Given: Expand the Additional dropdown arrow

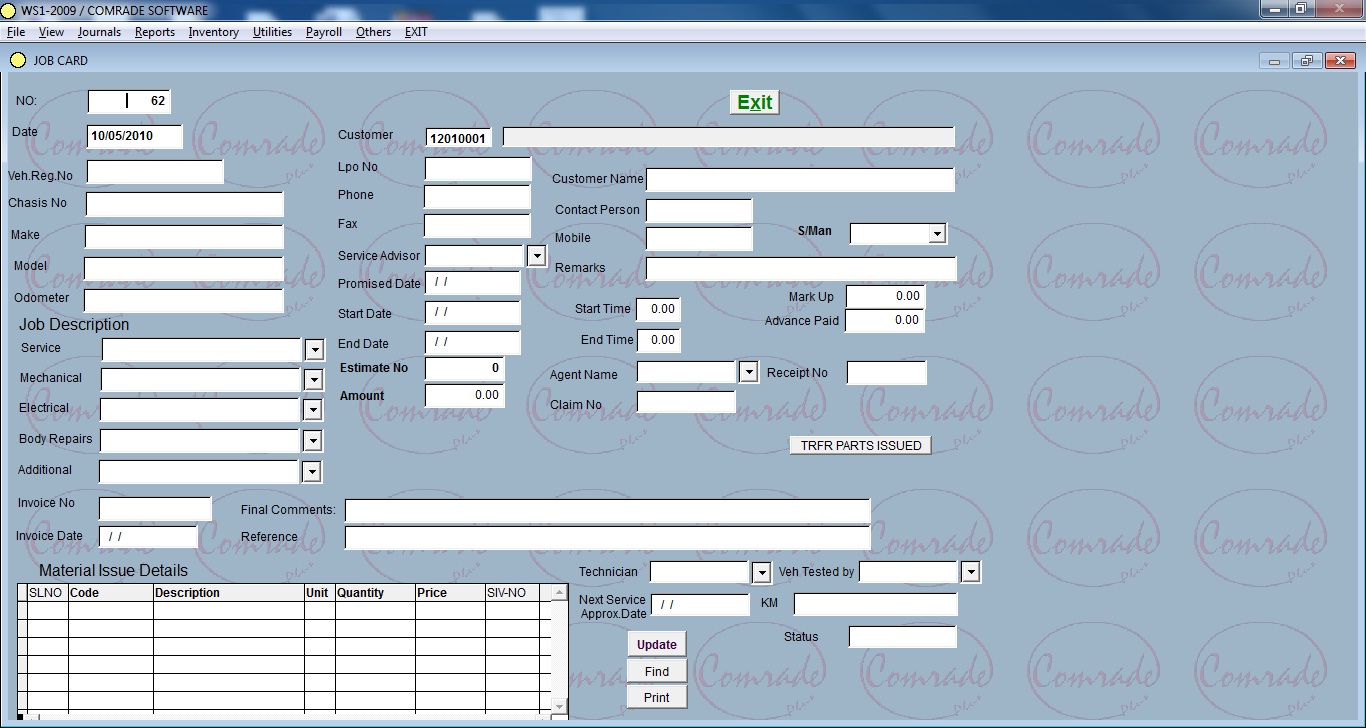Looking at the screenshot, I should click(x=311, y=472).
